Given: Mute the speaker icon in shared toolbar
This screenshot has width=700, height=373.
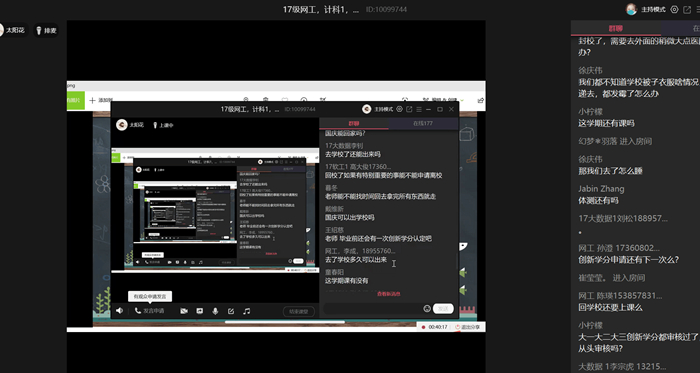Looking at the screenshot, I should [x=119, y=311].
